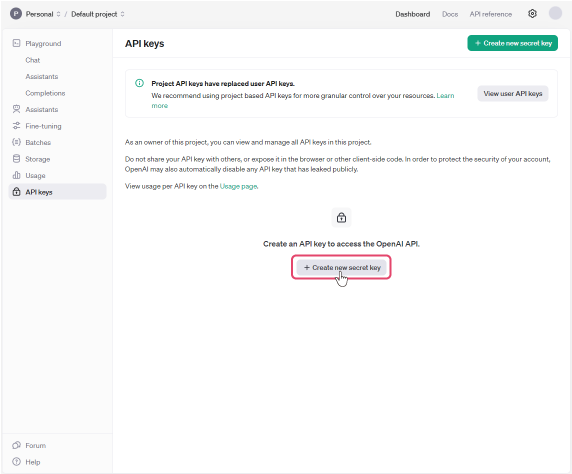This screenshot has width=572, height=474.
Task: Open the API reference tab
Action: click(491, 14)
